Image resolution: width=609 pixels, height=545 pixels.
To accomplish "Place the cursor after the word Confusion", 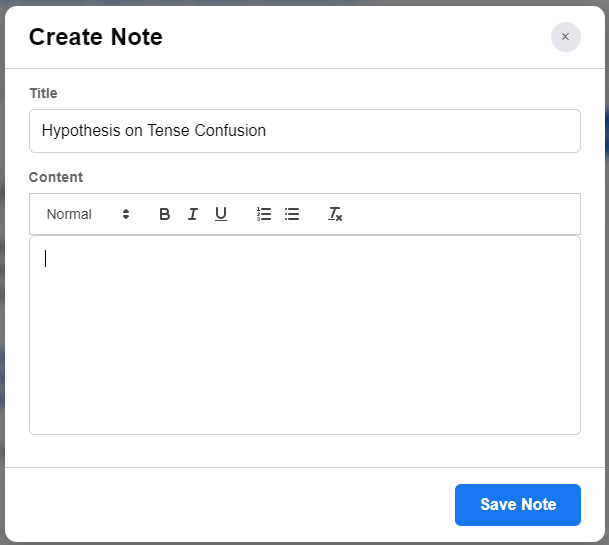I will point(268,131).
